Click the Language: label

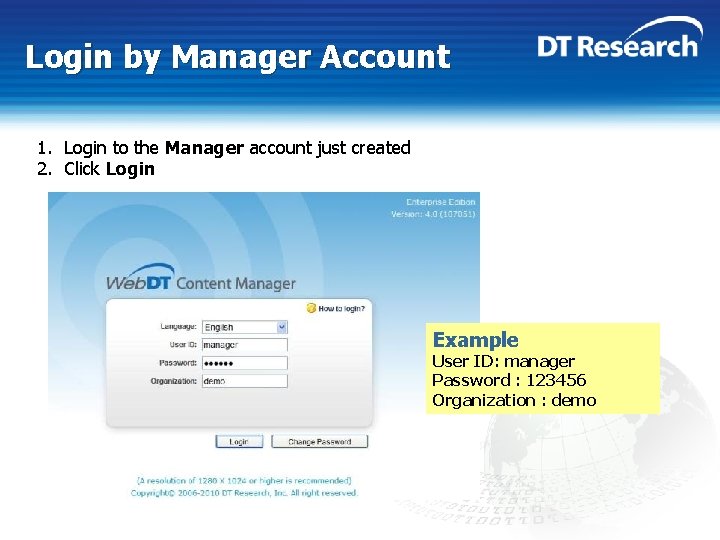(x=178, y=326)
